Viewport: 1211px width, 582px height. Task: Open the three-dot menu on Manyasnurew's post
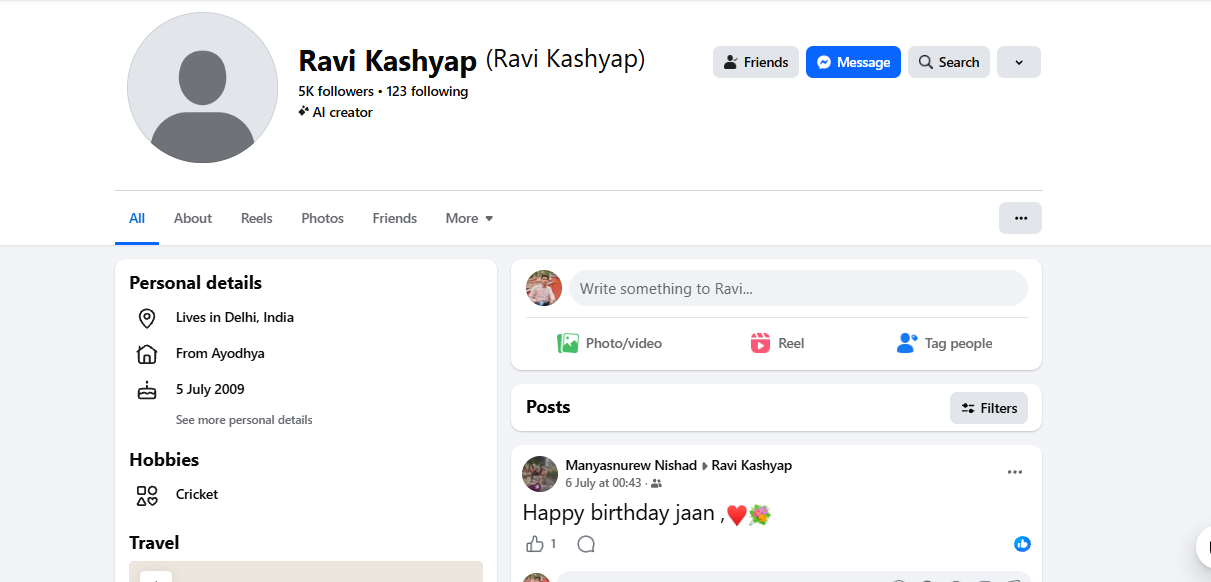tap(1015, 472)
